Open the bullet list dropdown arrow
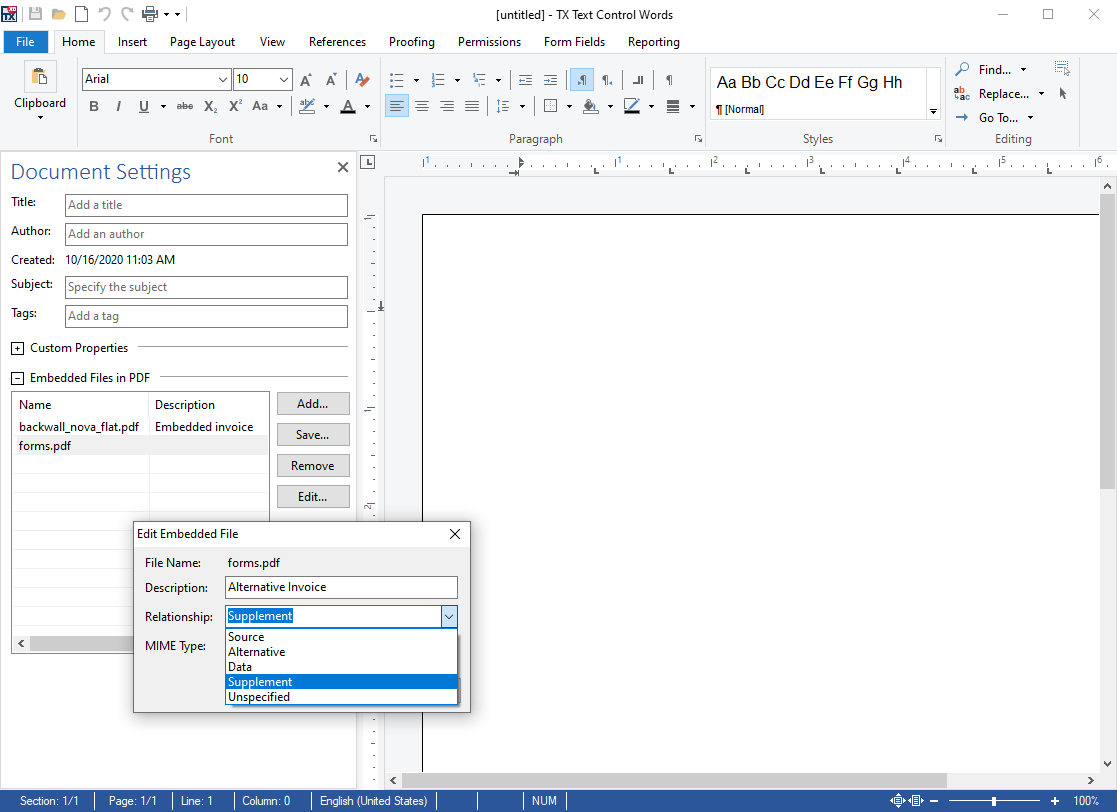Image resolution: width=1117 pixels, height=812 pixels. pyautogui.click(x=416, y=80)
